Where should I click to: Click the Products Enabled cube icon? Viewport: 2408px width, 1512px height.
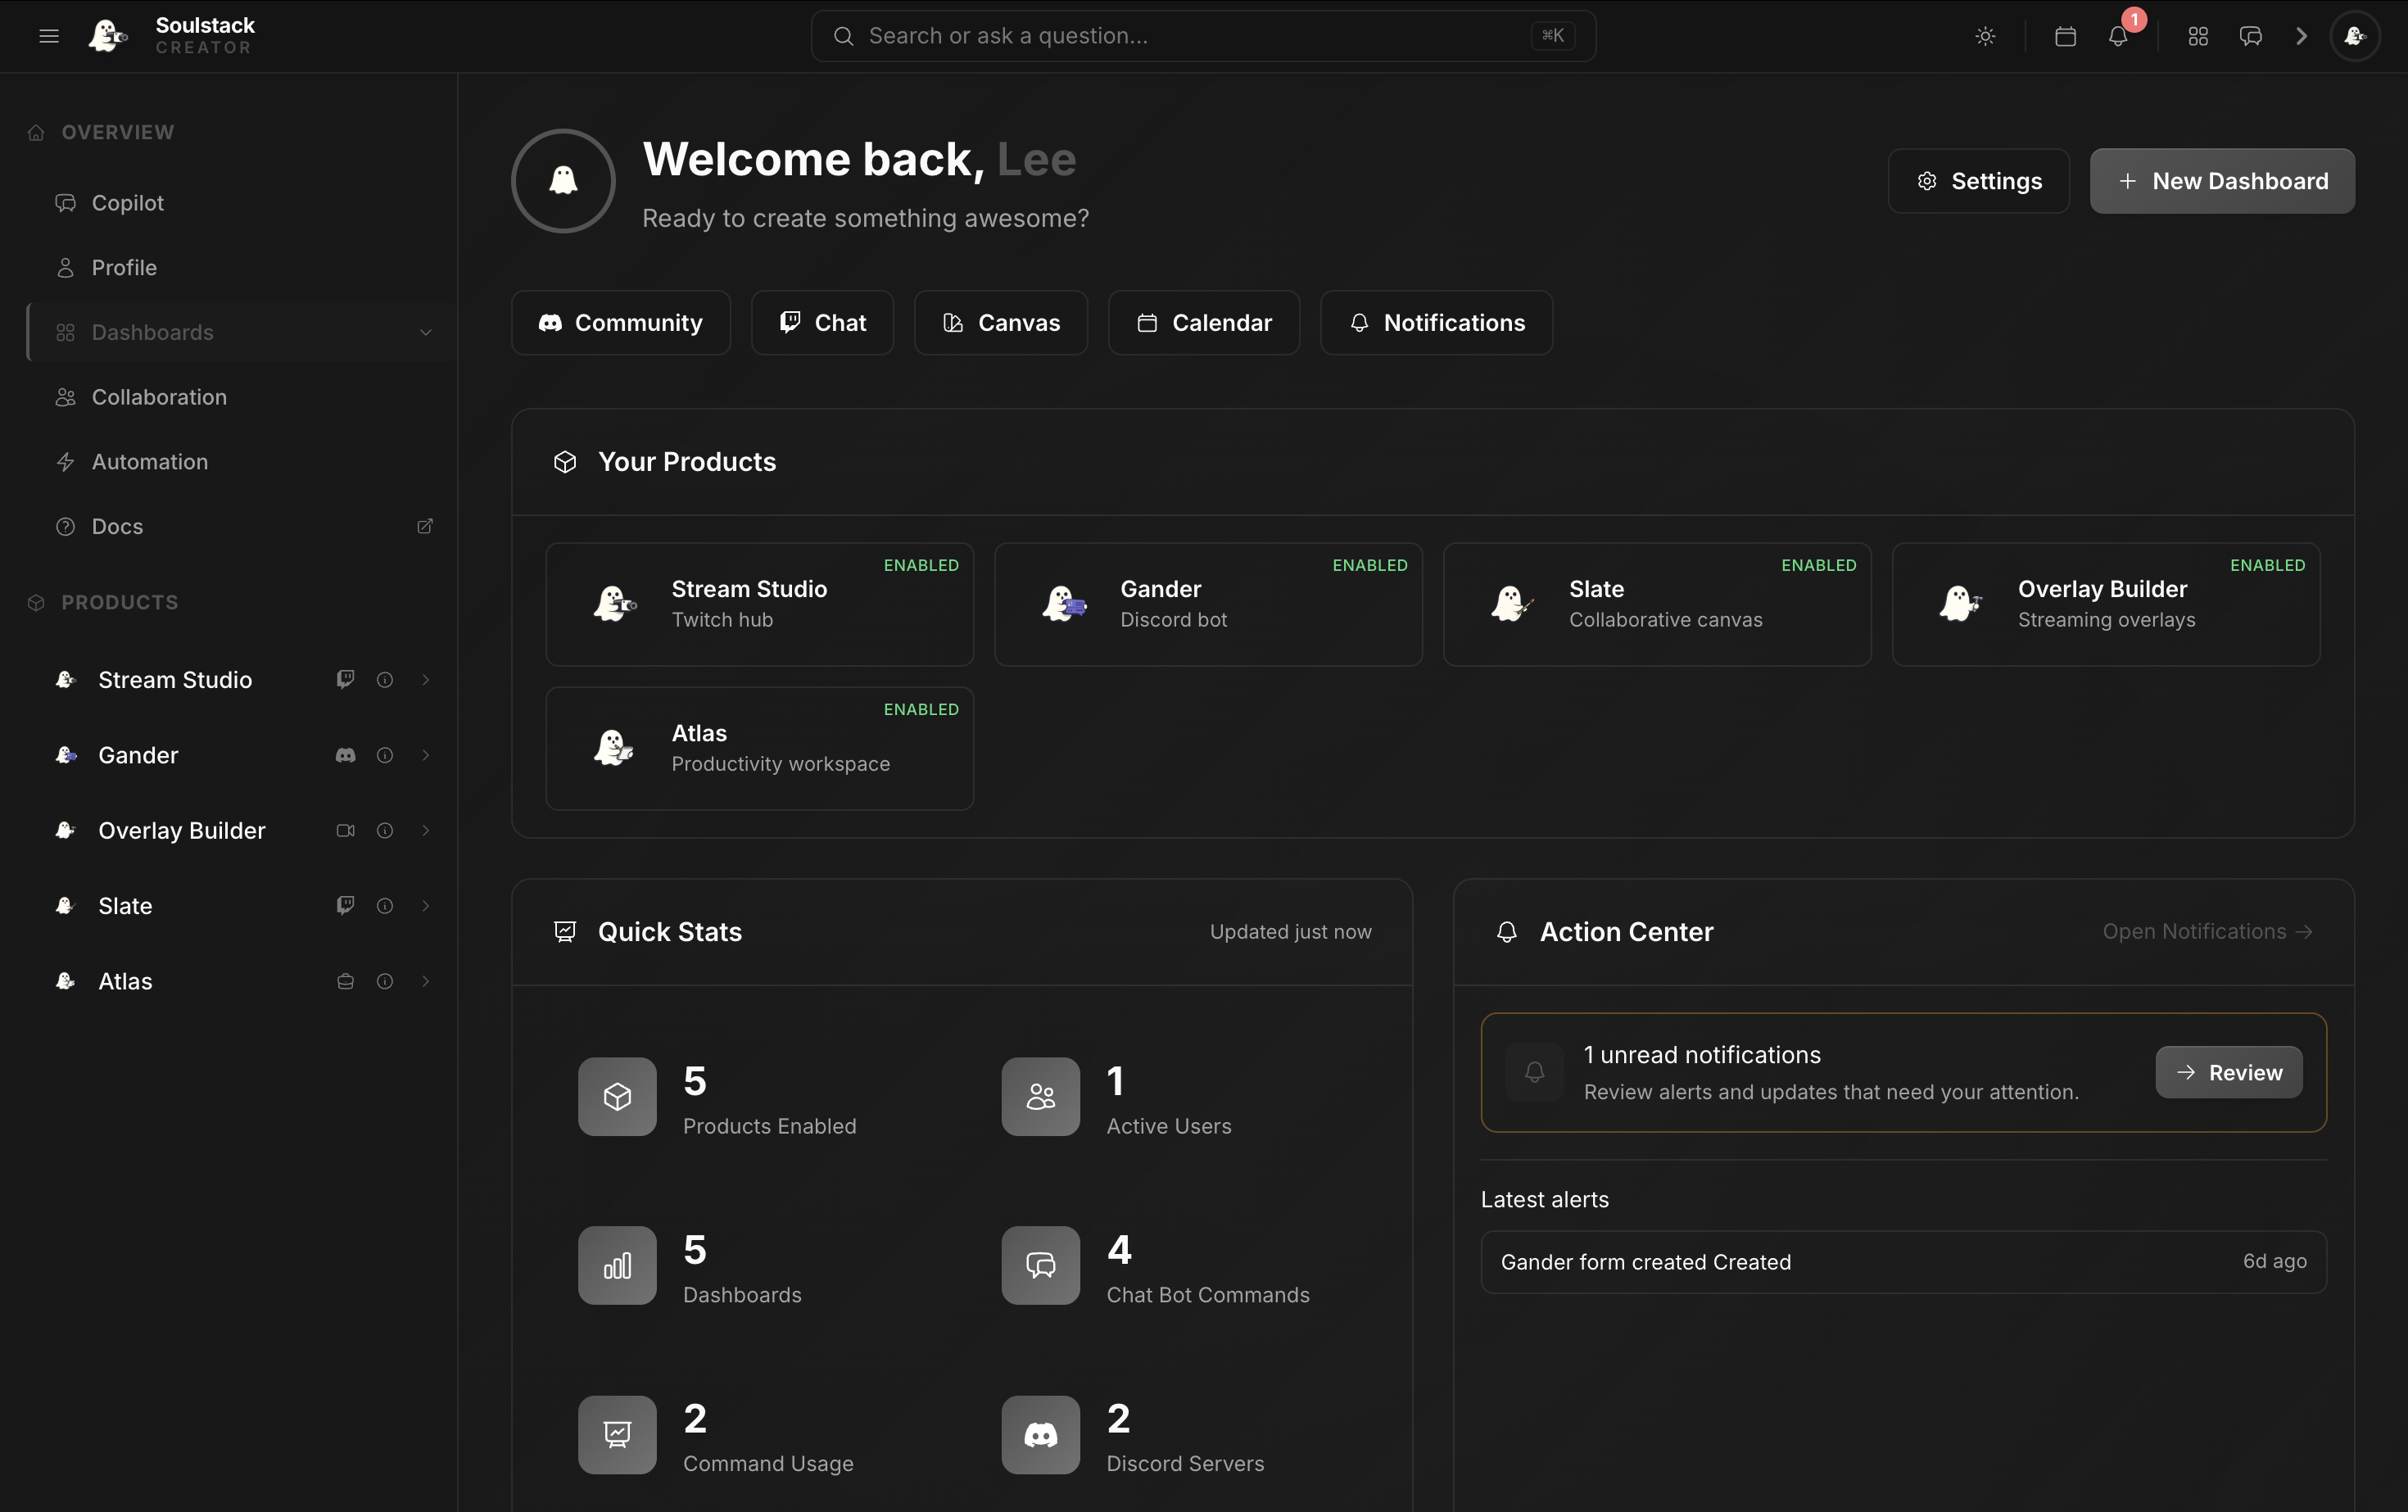[617, 1097]
